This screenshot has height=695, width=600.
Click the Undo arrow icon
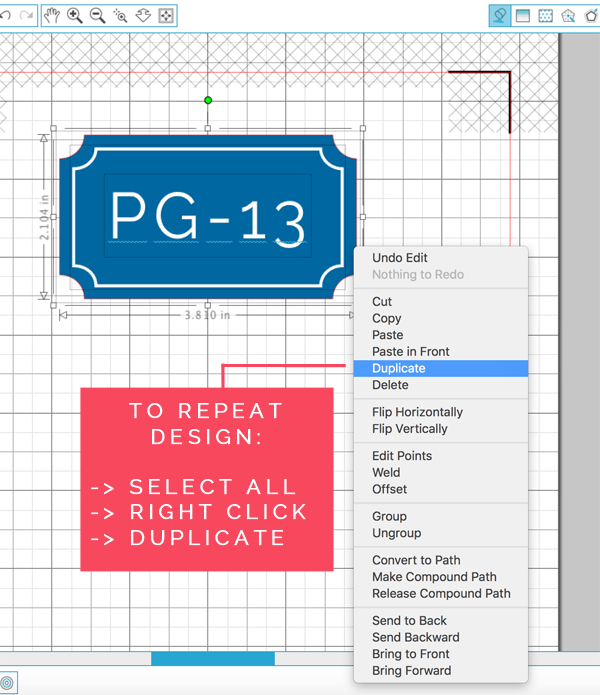5,16
